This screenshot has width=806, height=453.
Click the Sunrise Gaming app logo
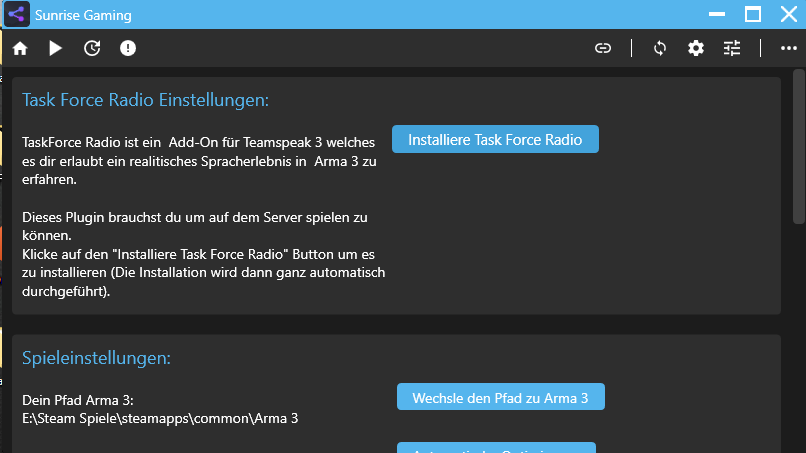18,15
